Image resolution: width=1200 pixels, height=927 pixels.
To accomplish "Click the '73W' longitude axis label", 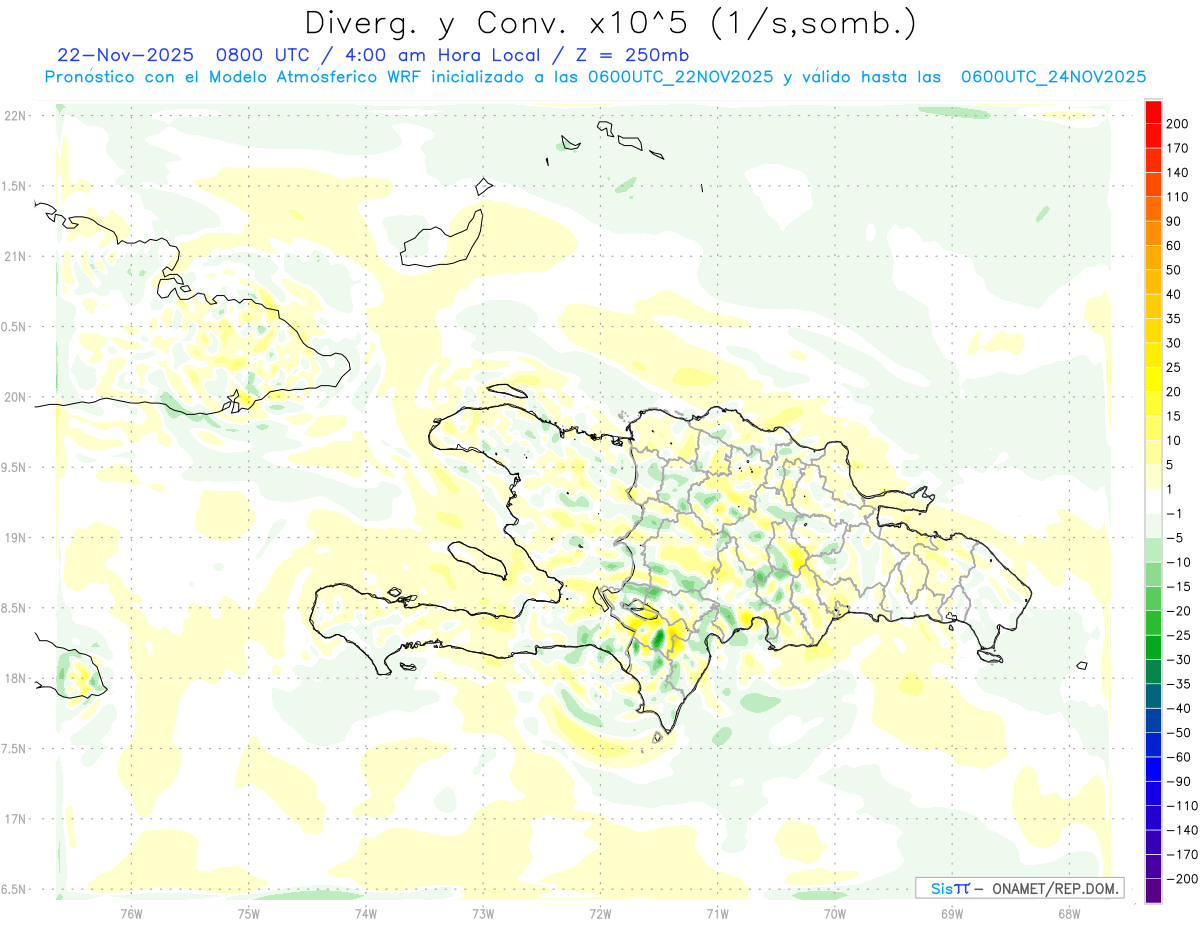I will [483, 913].
